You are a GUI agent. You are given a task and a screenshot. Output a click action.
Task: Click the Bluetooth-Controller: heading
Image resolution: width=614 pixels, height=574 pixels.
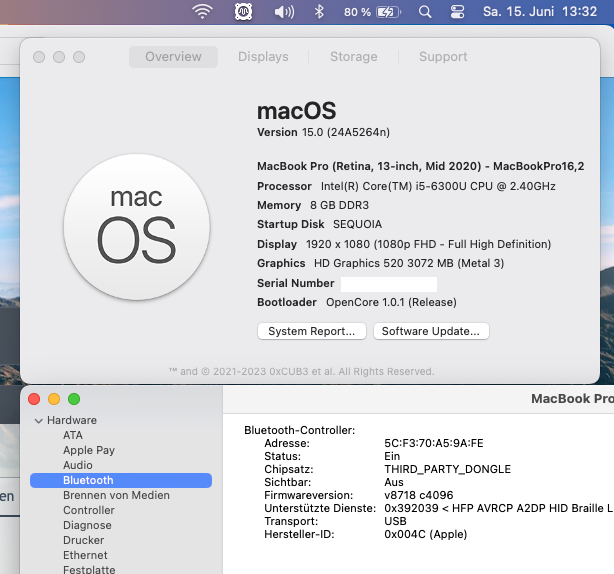point(300,430)
